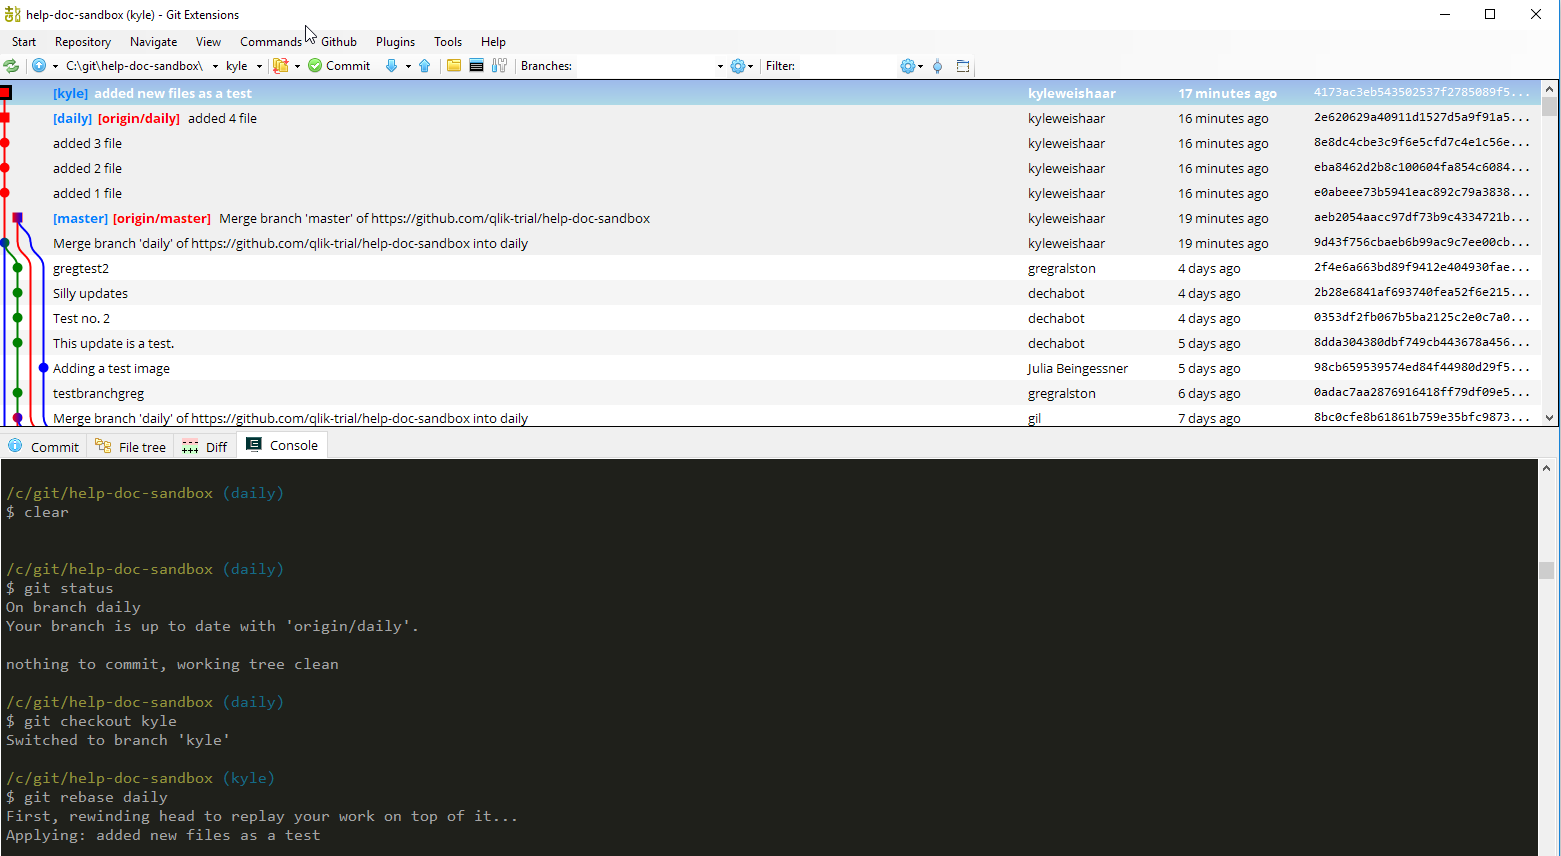Screen dimensions: 1561x856
Task: Click the [master] branch label
Action: [80, 218]
